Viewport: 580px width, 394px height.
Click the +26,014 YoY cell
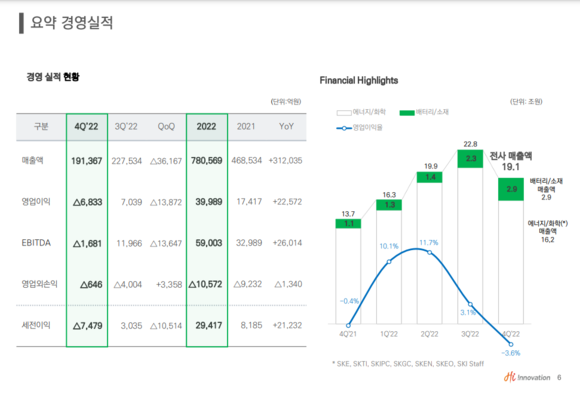(x=287, y=243)
